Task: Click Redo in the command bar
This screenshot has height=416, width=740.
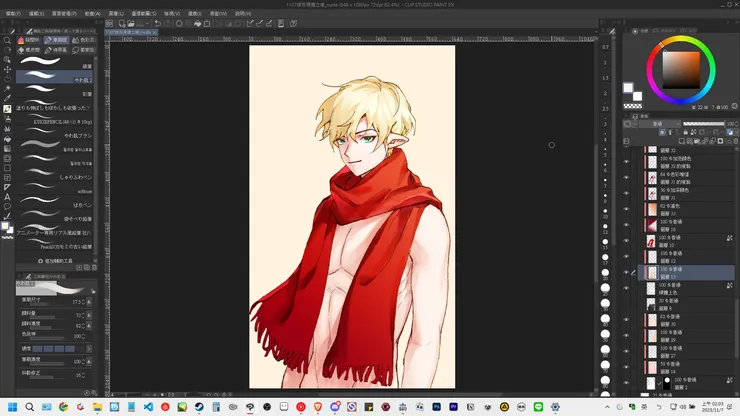Action: pos(167,23)
